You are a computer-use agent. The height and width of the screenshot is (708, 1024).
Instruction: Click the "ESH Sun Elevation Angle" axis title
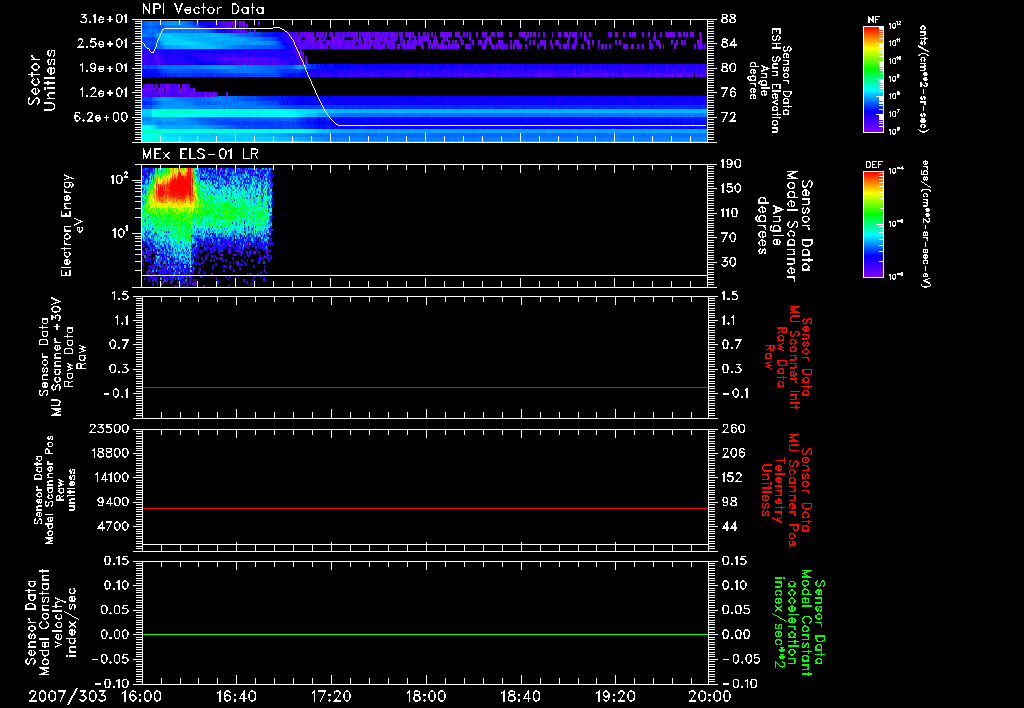[x=770, y=80]
